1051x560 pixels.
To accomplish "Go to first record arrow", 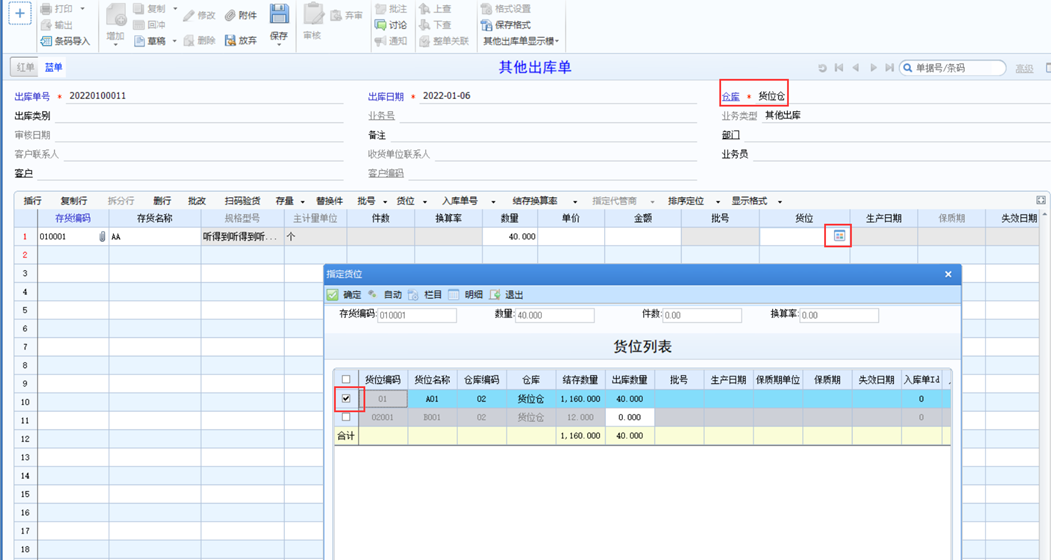I will 839,68.
